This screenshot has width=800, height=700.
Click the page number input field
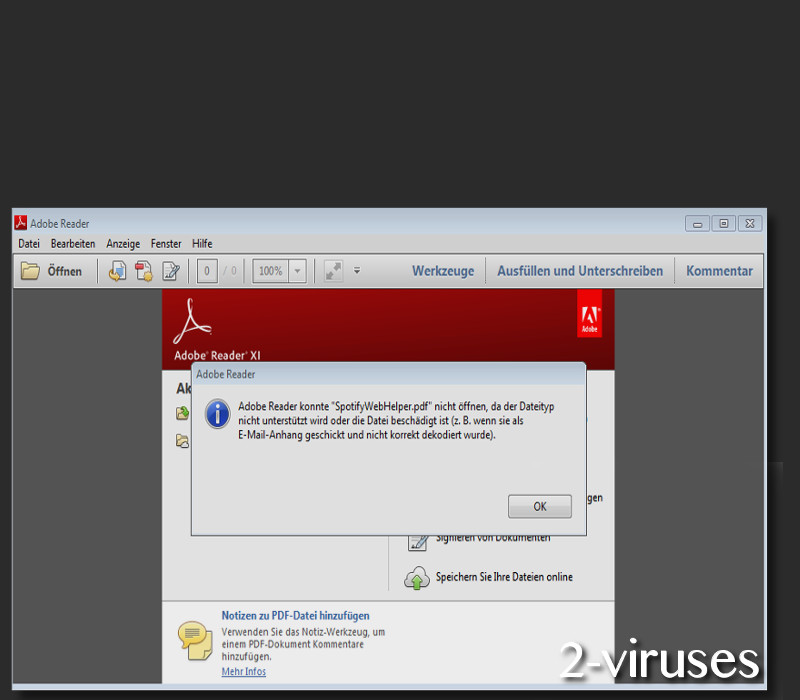pos(207,271)
